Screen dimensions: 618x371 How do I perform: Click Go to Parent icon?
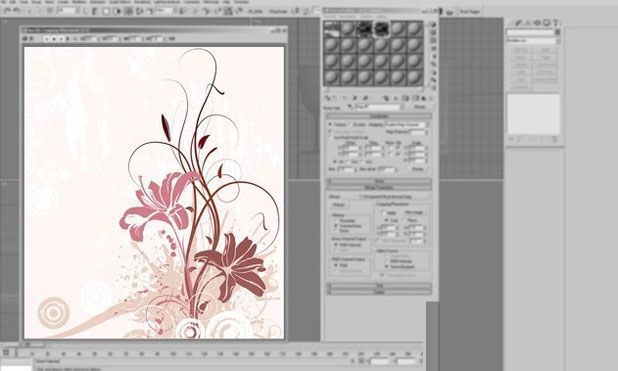point(424,98)
